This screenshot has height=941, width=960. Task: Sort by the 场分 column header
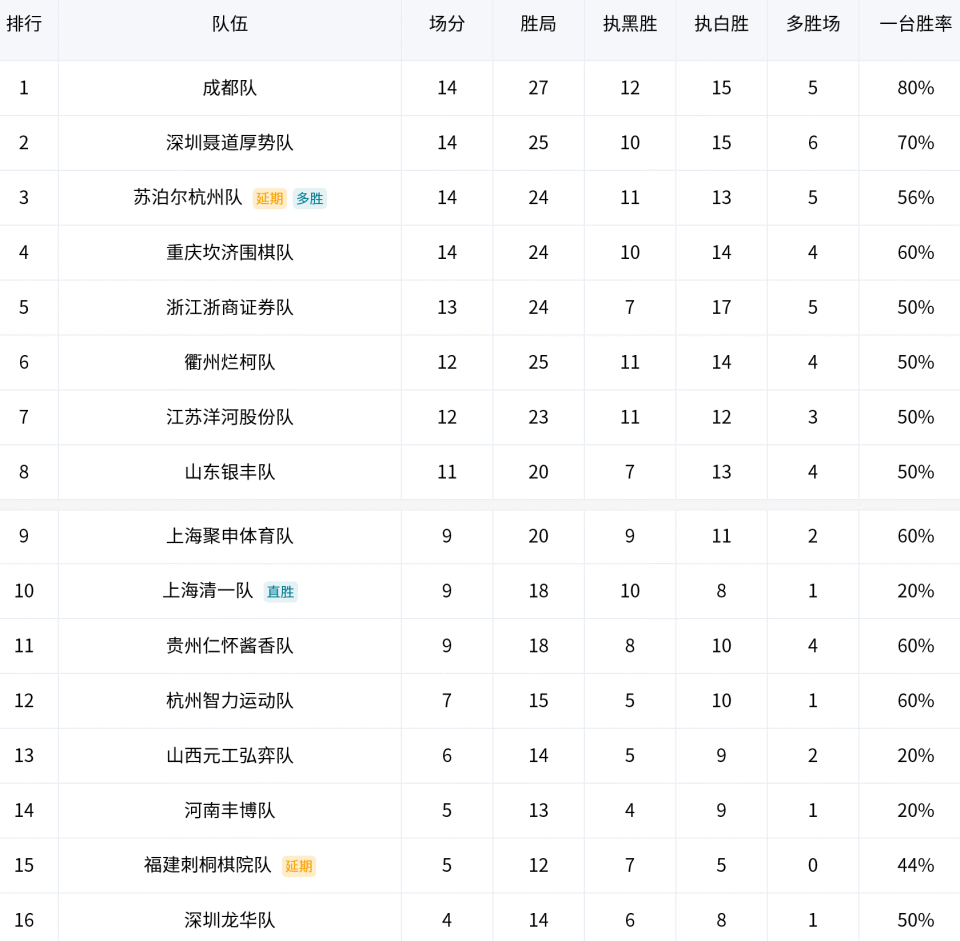coord(446,25)
